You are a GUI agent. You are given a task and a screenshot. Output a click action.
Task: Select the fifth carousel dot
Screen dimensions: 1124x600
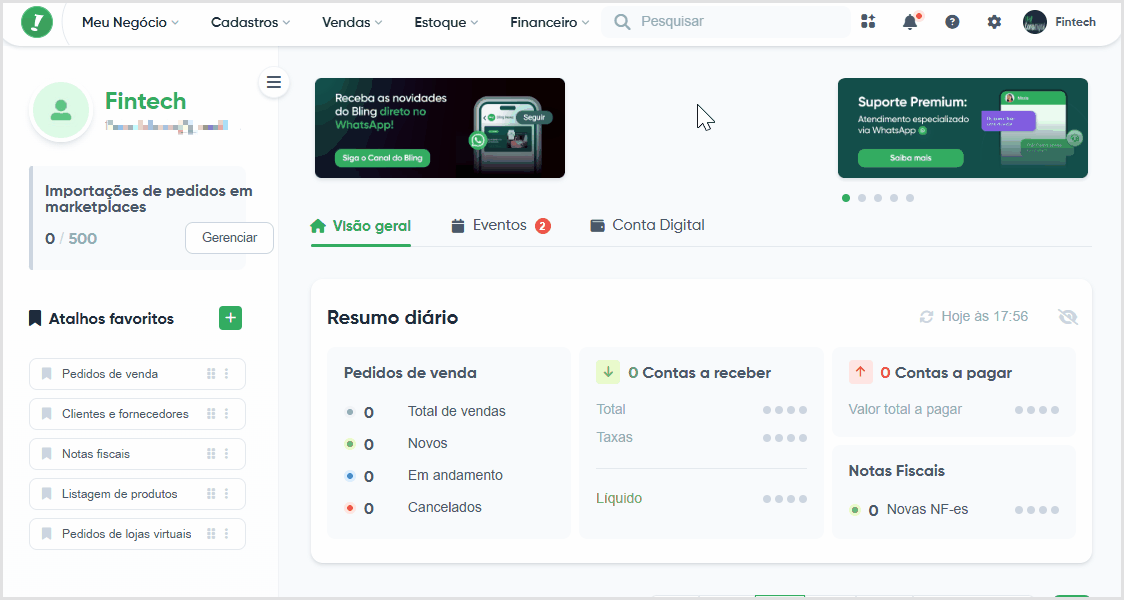click(x=910, y=198)
